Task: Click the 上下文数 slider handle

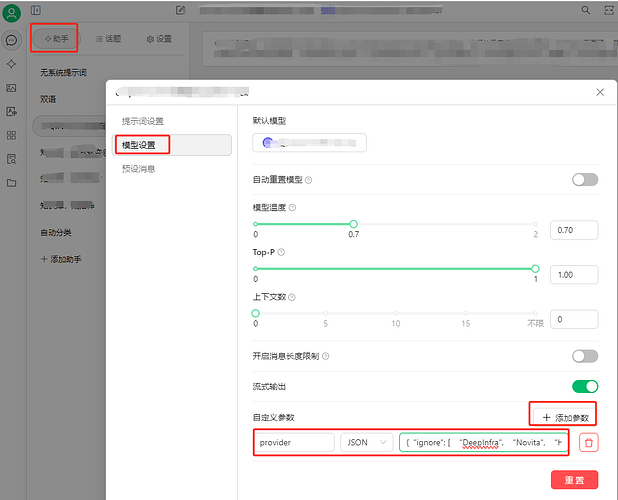Action: (255, 313)
